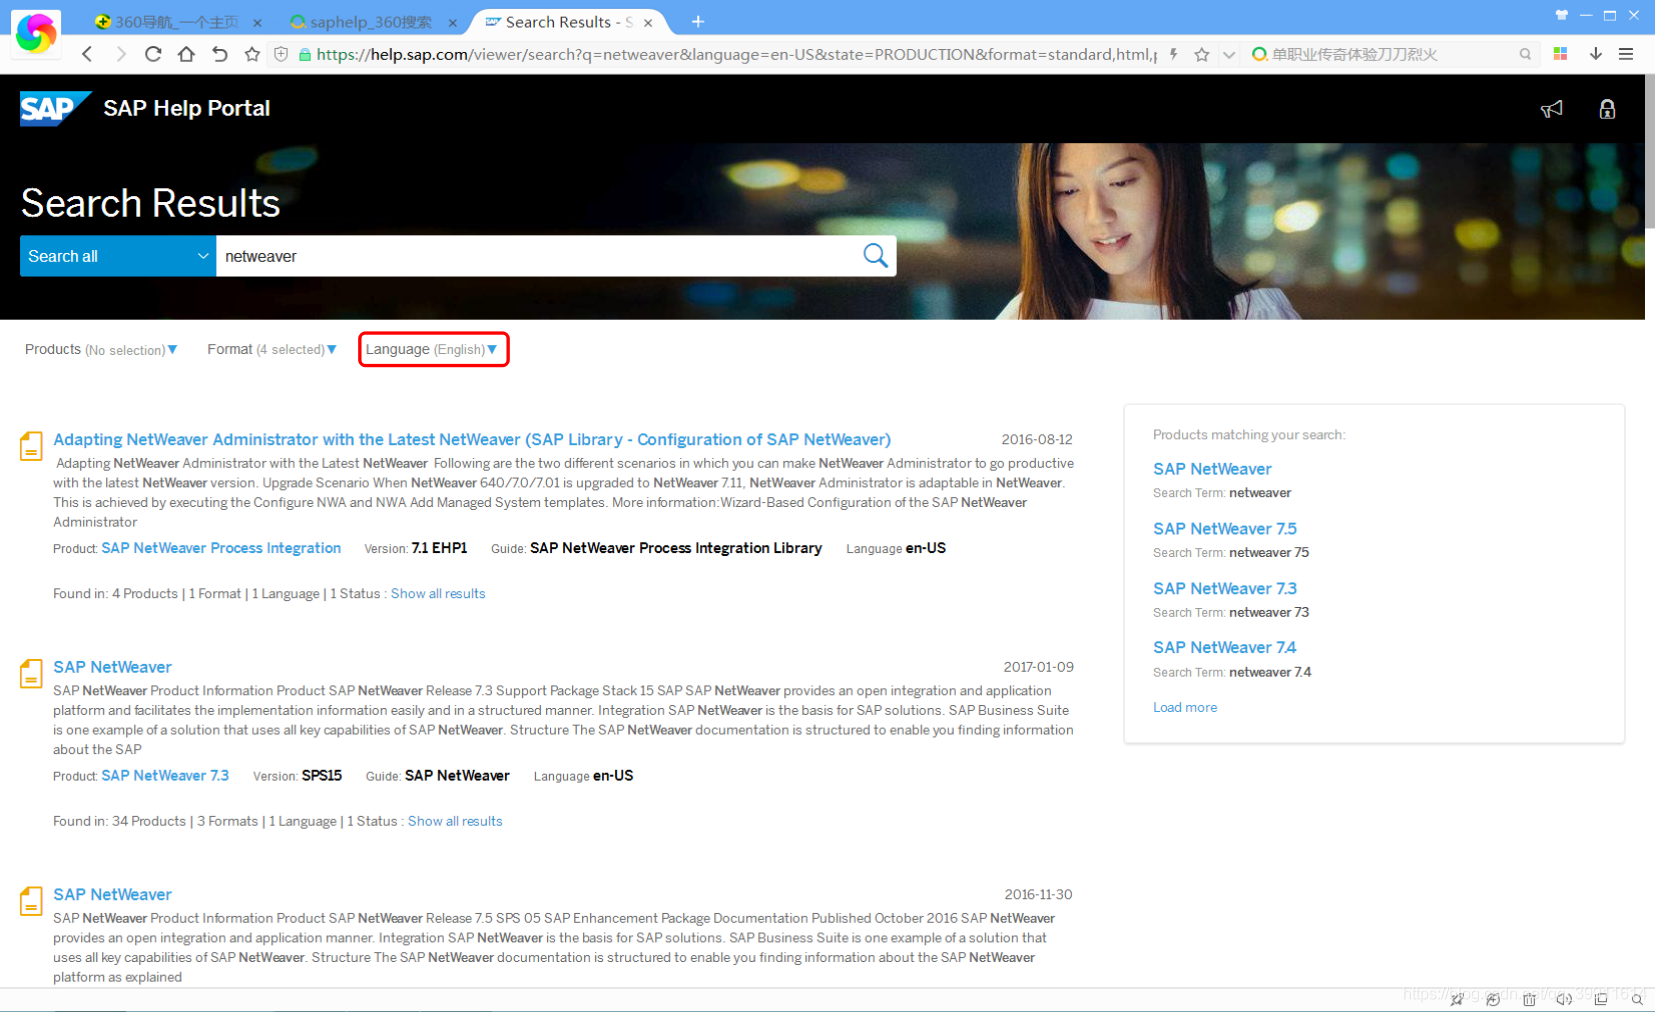Click SAP Help Portal title
The image size is (1656, 1012).
point(187,108)
